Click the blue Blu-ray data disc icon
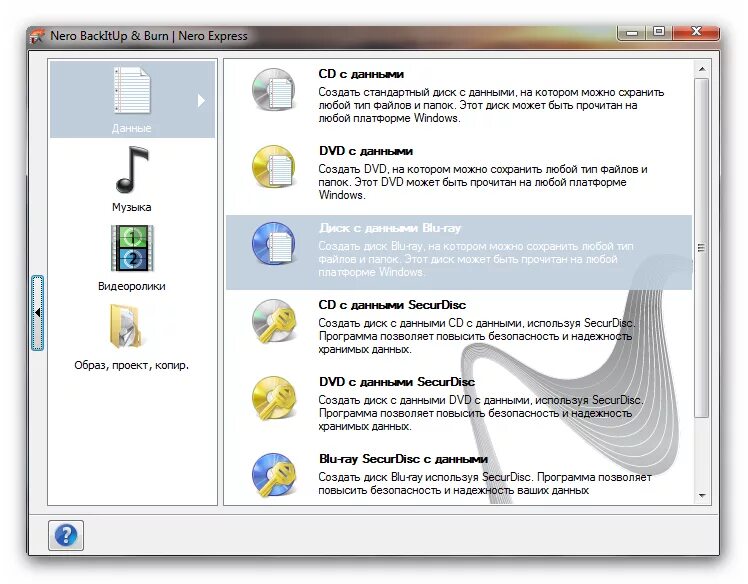The height and width of the screenshot is (584, 748). coord(274,243)
